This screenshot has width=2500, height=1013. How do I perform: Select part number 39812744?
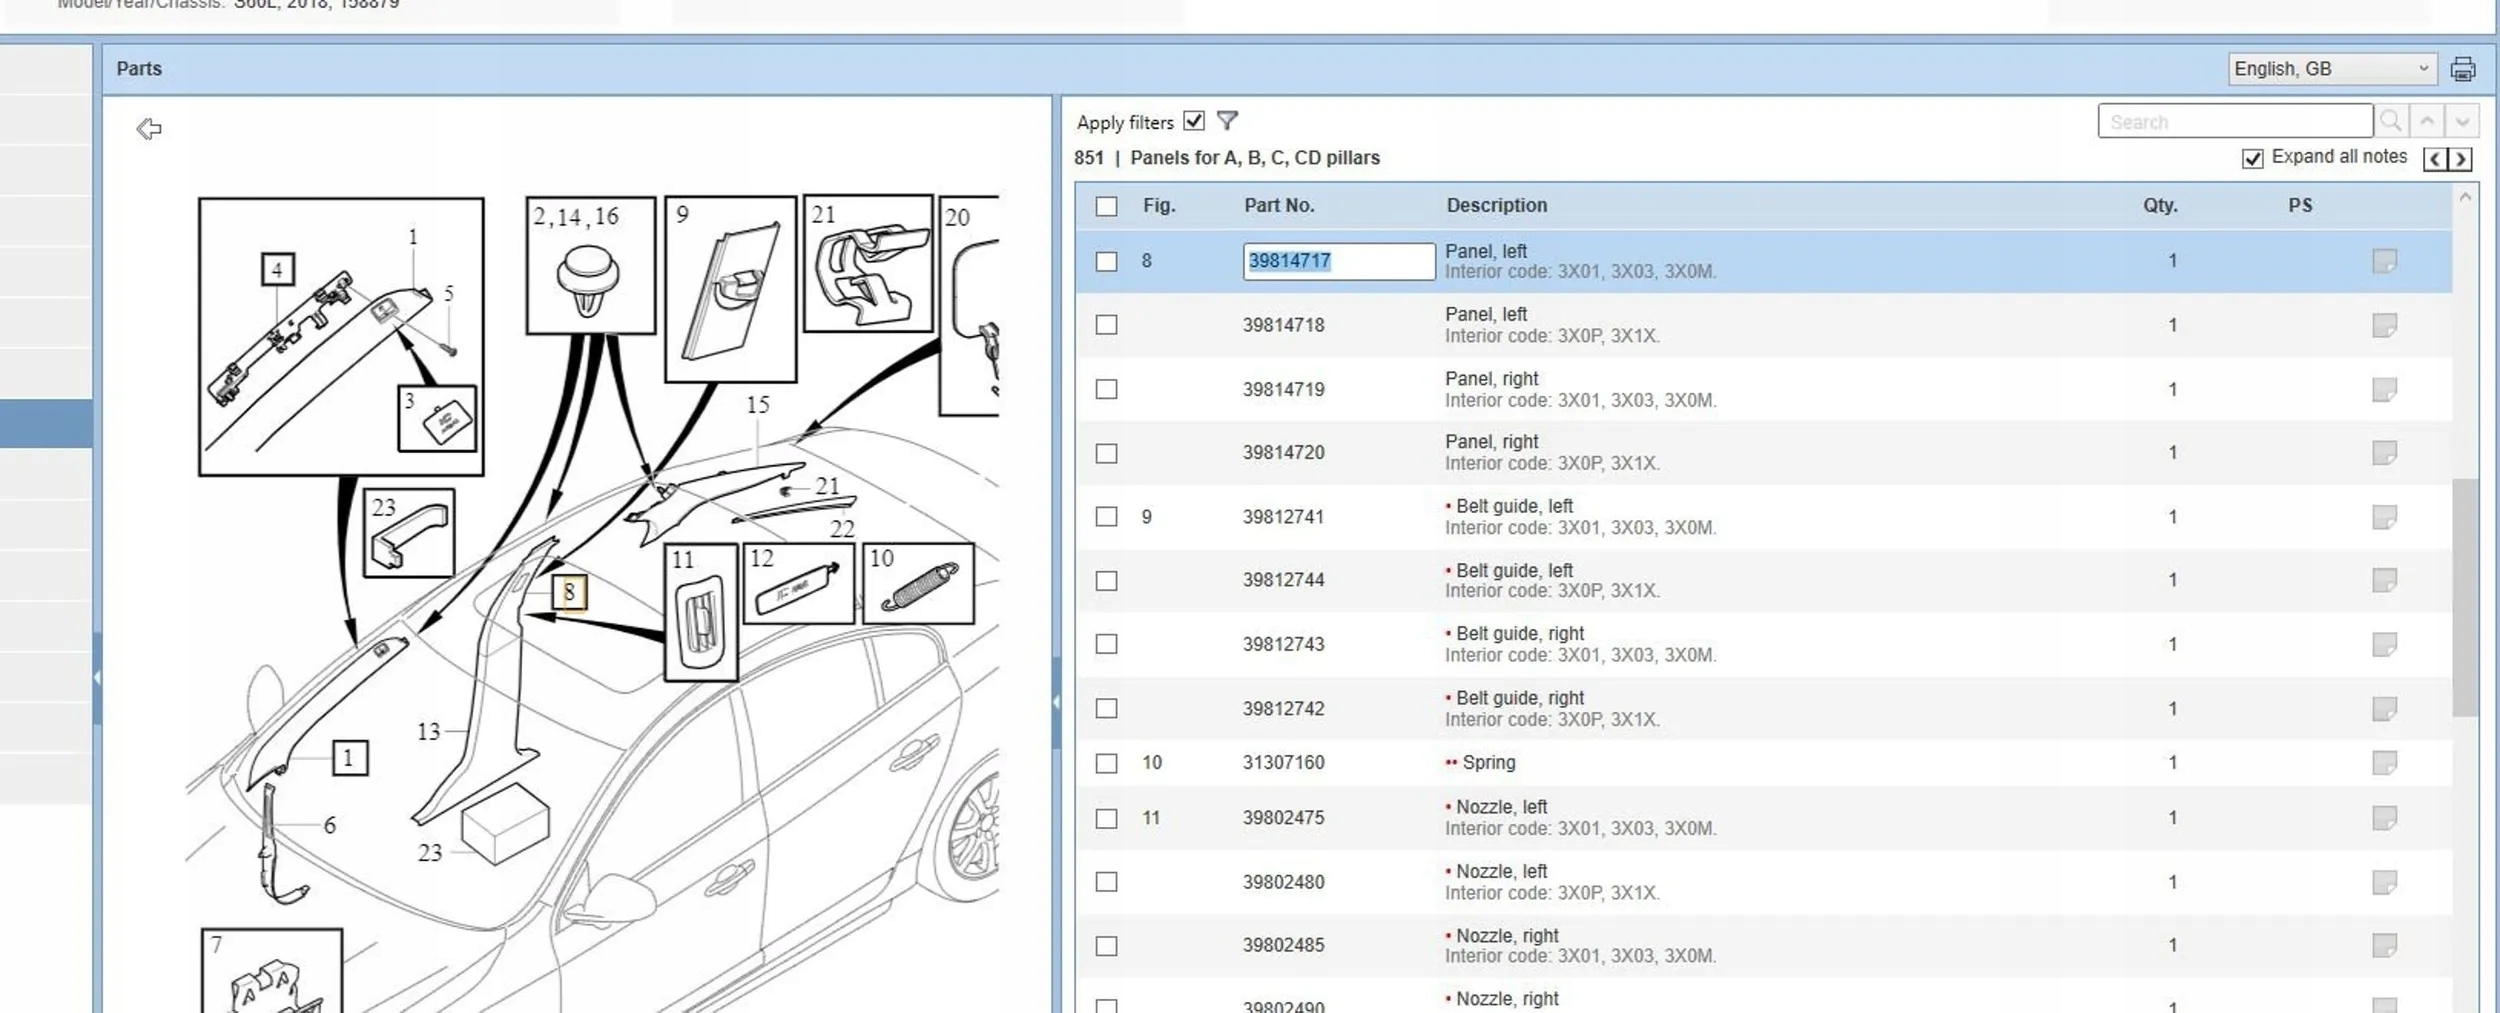pyautogui.click(x=1283, y=580)
